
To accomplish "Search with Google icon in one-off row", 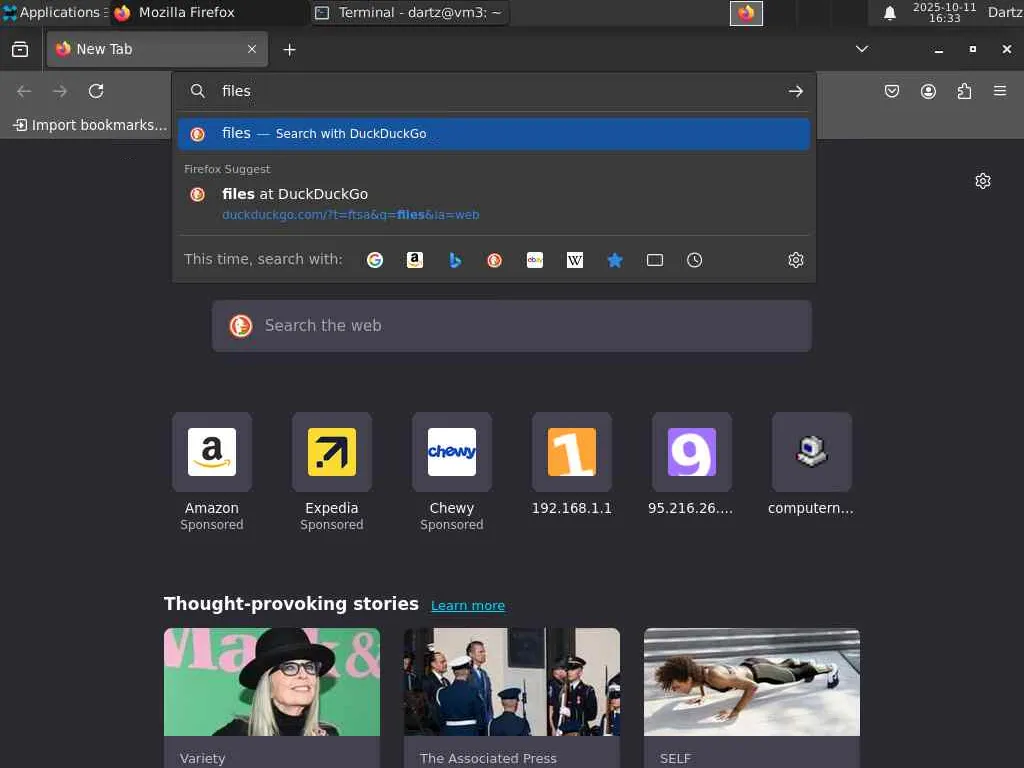I will tap(375, 260).
